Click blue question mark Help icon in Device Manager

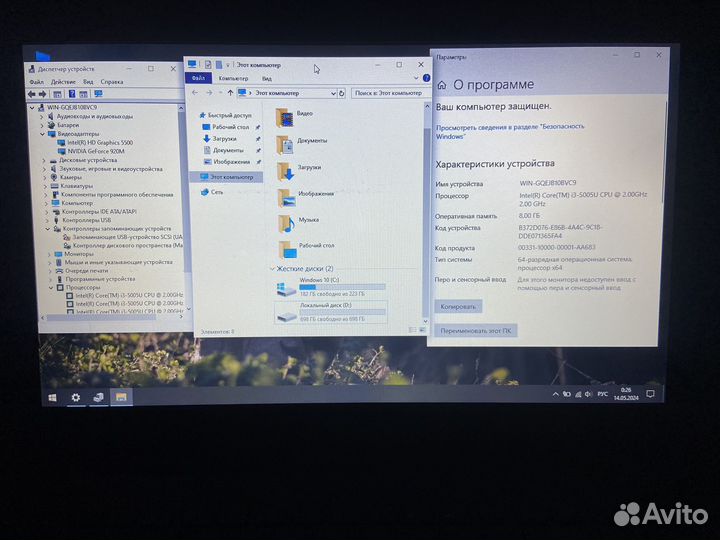72,94
